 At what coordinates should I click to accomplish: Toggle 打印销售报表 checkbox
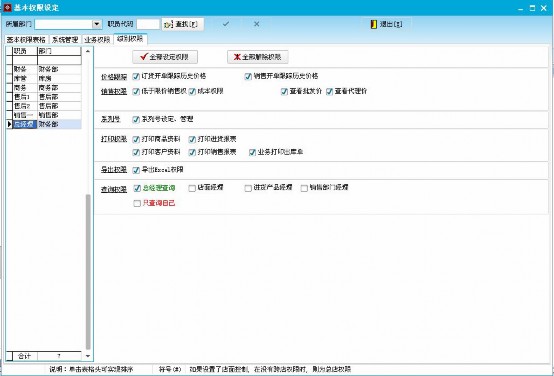click(192, 152)
